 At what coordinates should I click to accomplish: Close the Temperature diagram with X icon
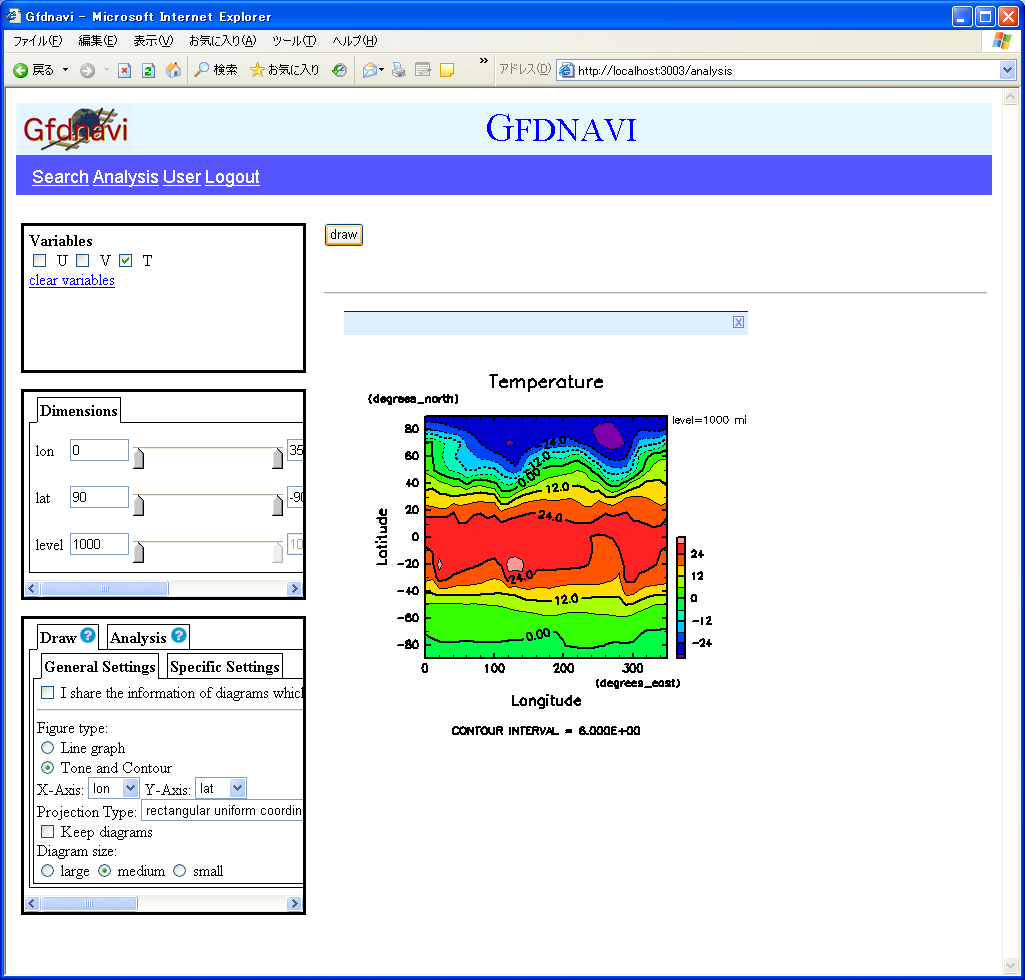tap(738, 322)
